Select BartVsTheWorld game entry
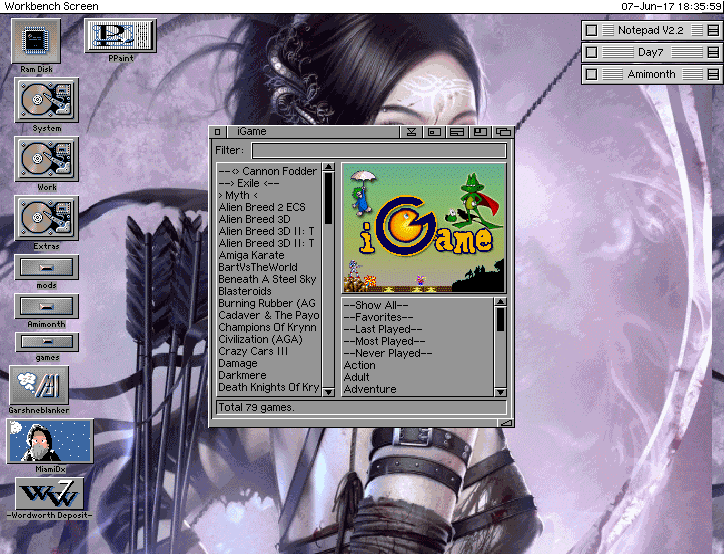The image size is (724, 554). point(269,267)
